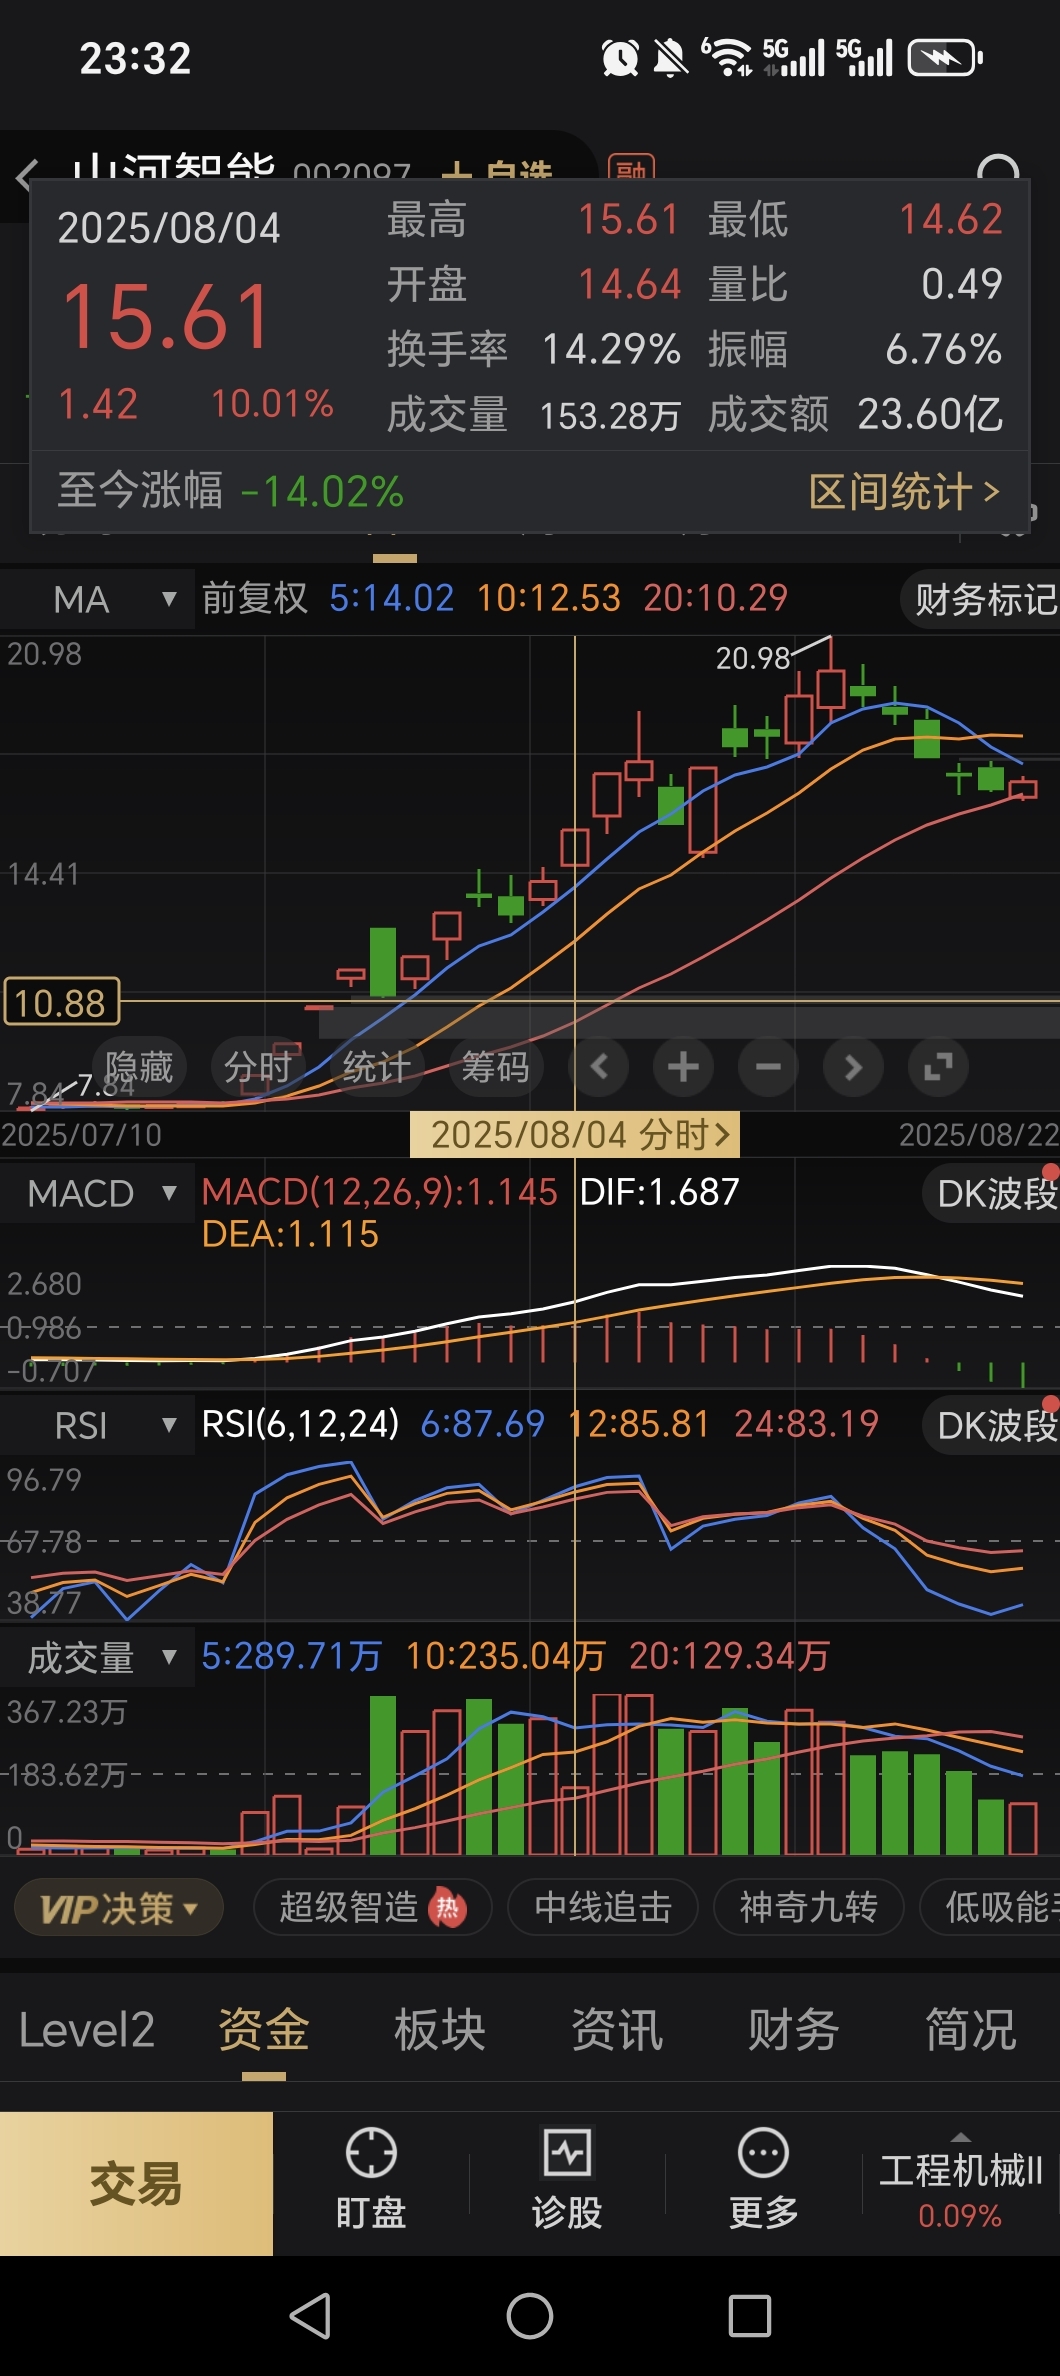Toggle 筹码 chip distribution
The width and height of the screenshot is (1060, 2376).
tap(496, 1067)
